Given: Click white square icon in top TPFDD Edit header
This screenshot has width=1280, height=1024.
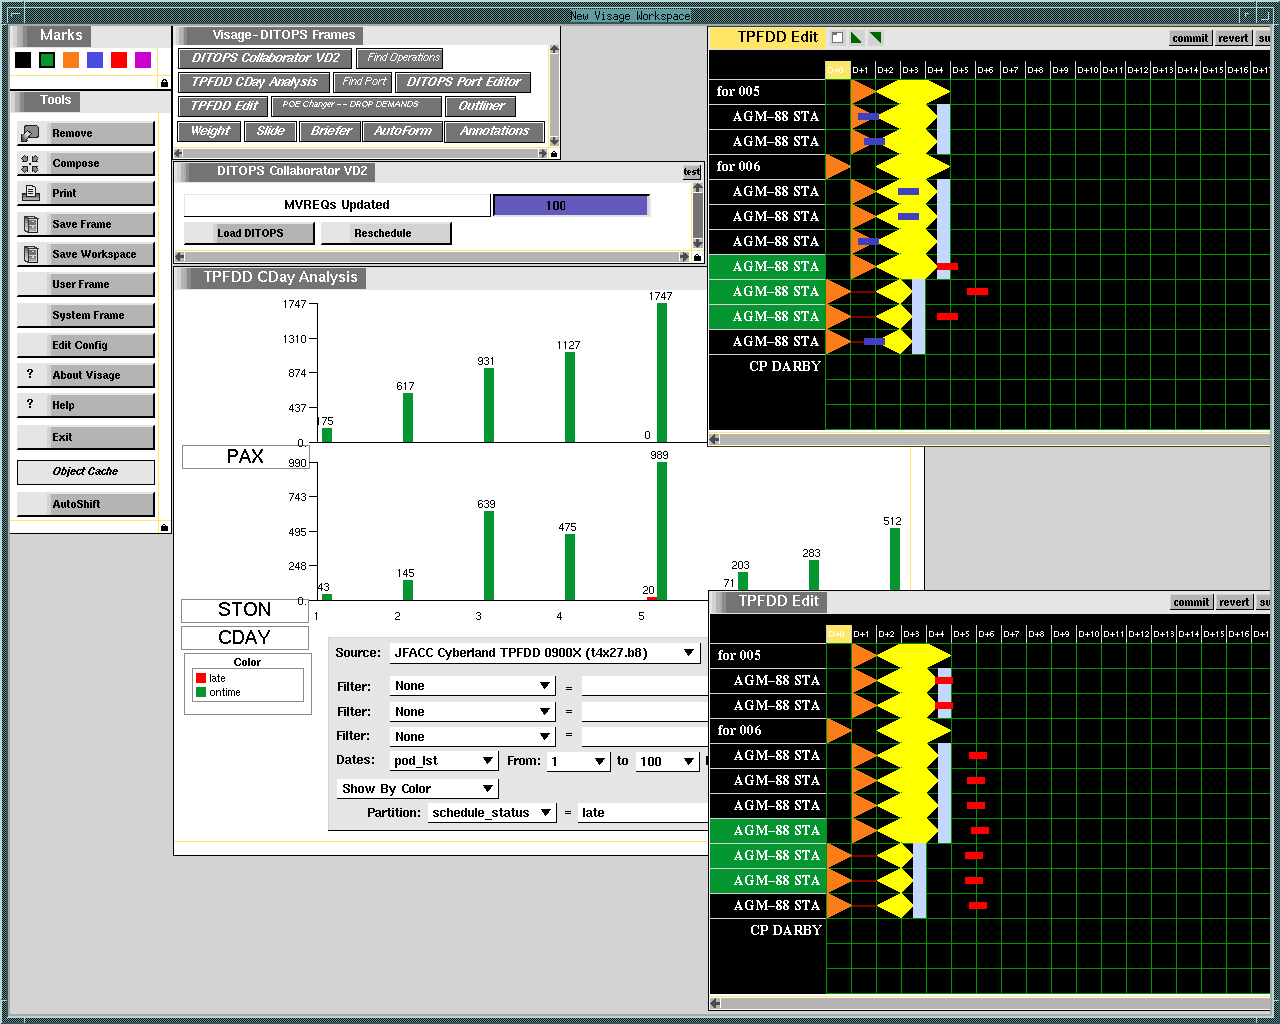Looking at the screenshot, I should tap(837, 38).
